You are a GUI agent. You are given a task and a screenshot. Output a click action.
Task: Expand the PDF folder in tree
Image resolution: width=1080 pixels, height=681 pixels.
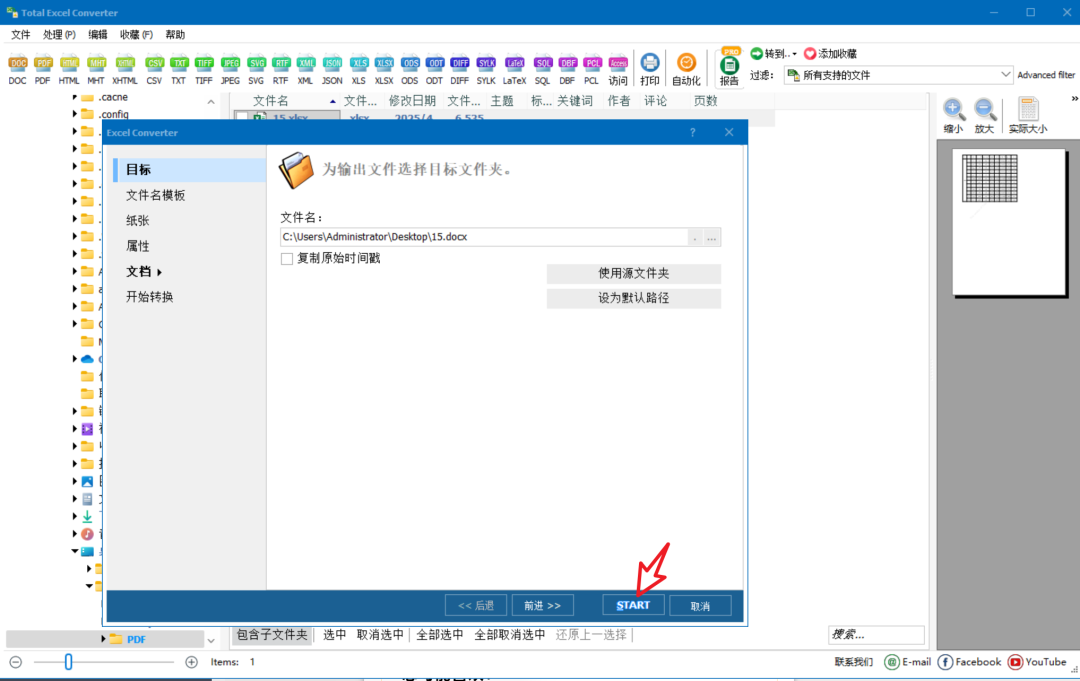pos(103,639)
